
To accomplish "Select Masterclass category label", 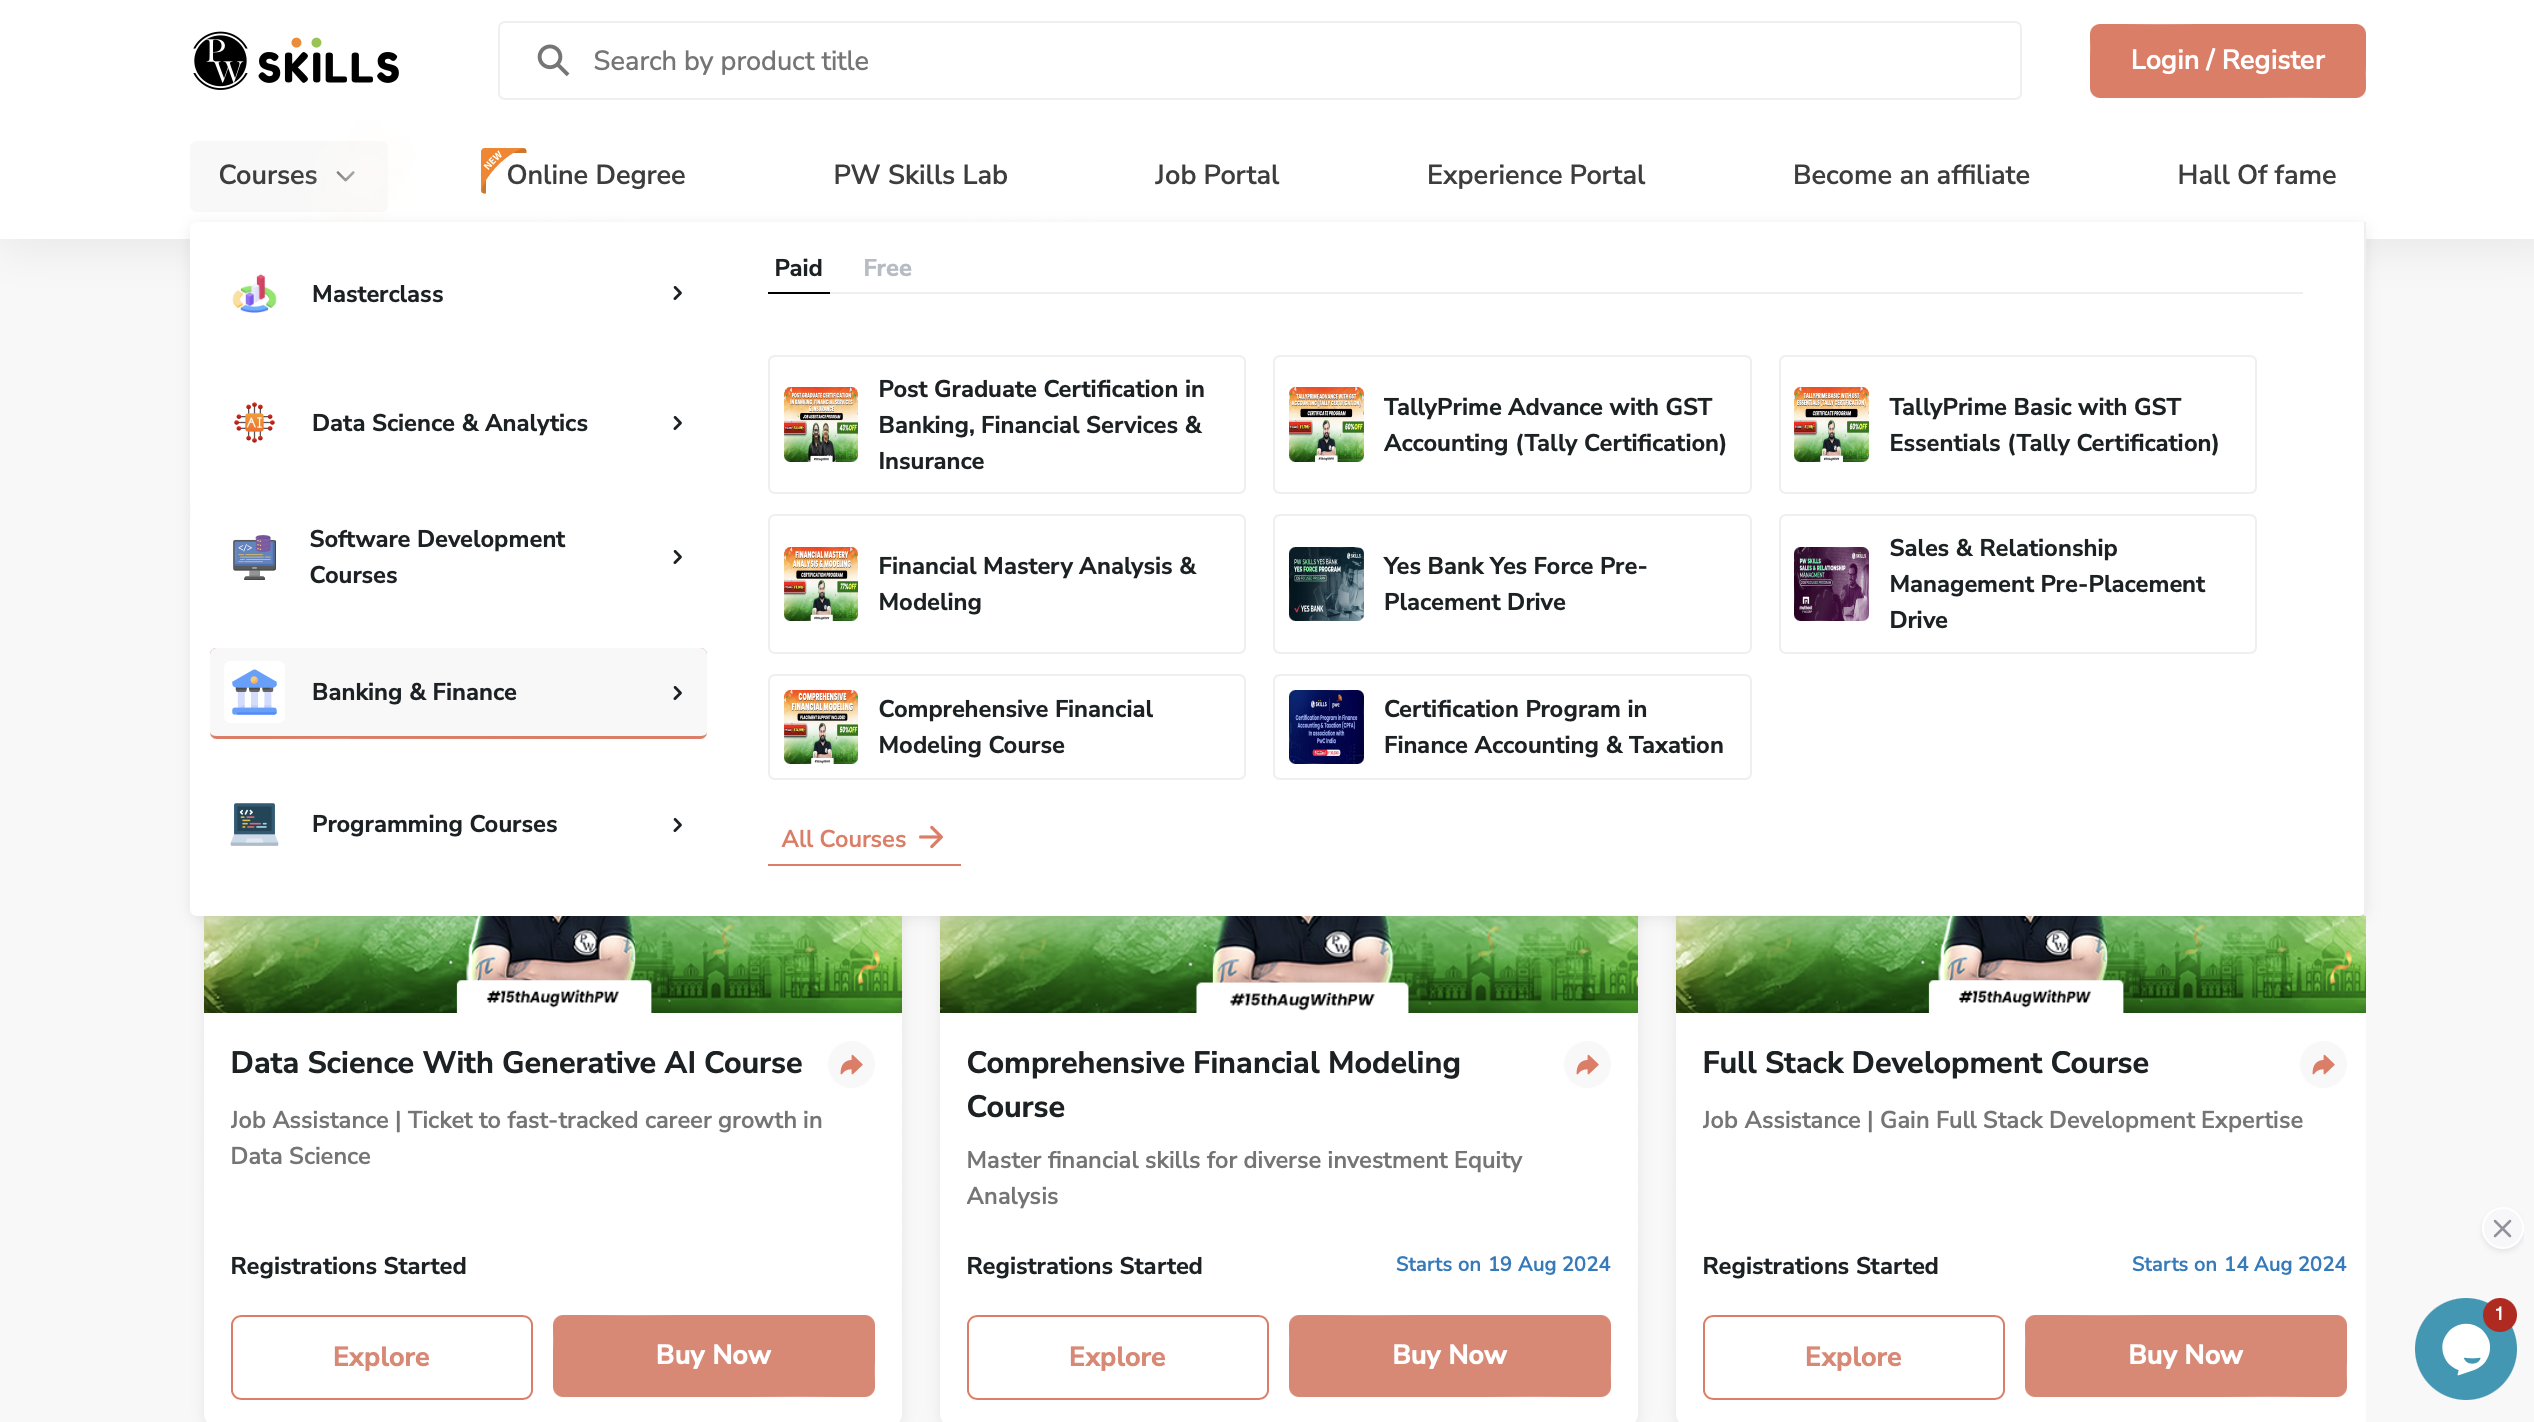I will (x=377, y=294).
